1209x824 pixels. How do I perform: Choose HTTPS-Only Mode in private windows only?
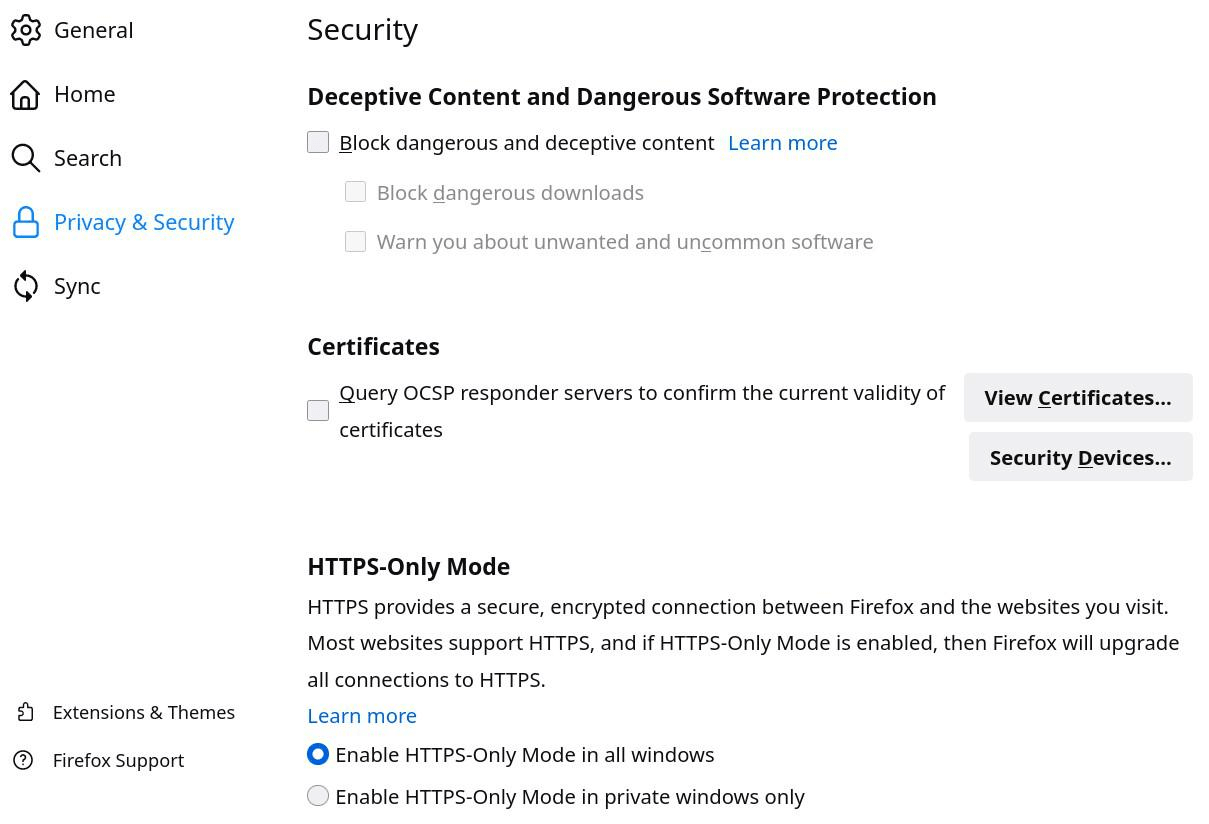click(318, 796)
